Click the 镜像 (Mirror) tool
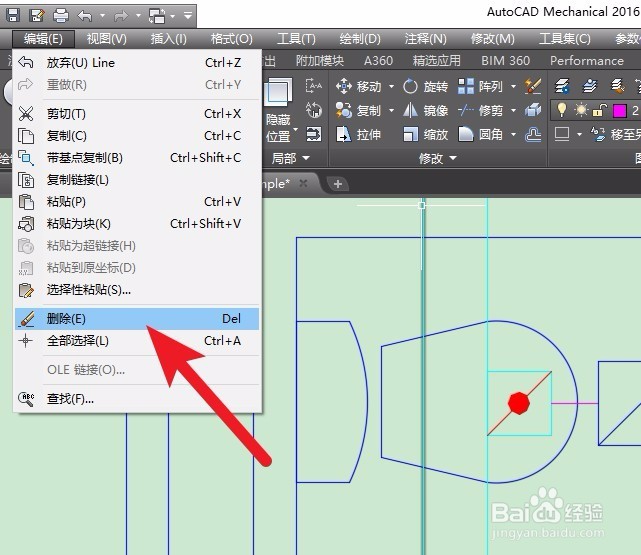 pos(425,111)
